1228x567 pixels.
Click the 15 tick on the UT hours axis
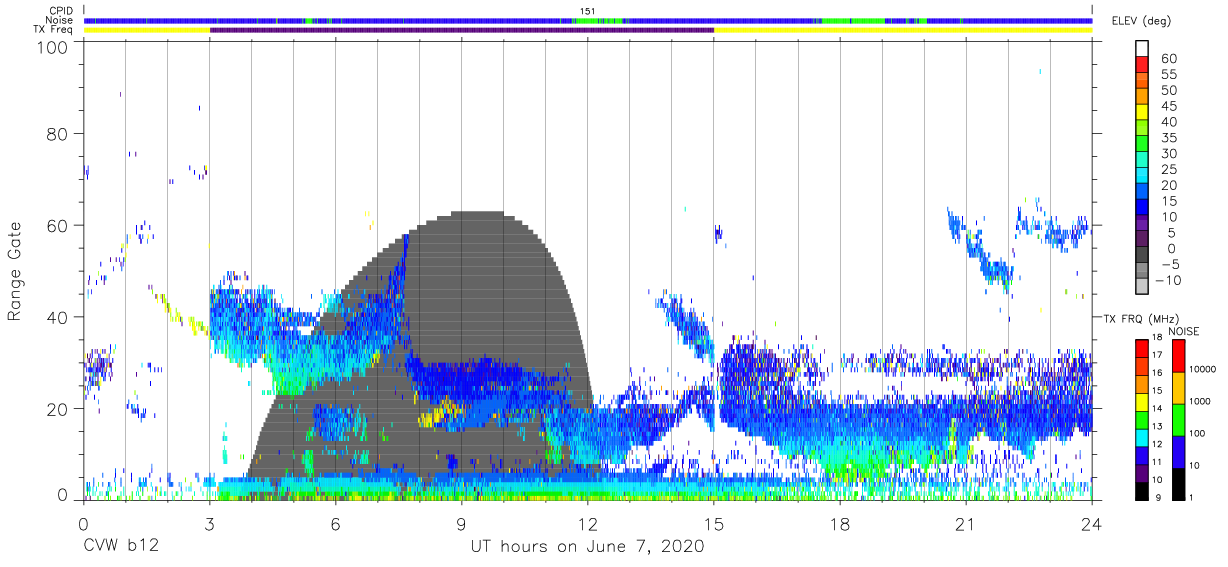[714, 523]
